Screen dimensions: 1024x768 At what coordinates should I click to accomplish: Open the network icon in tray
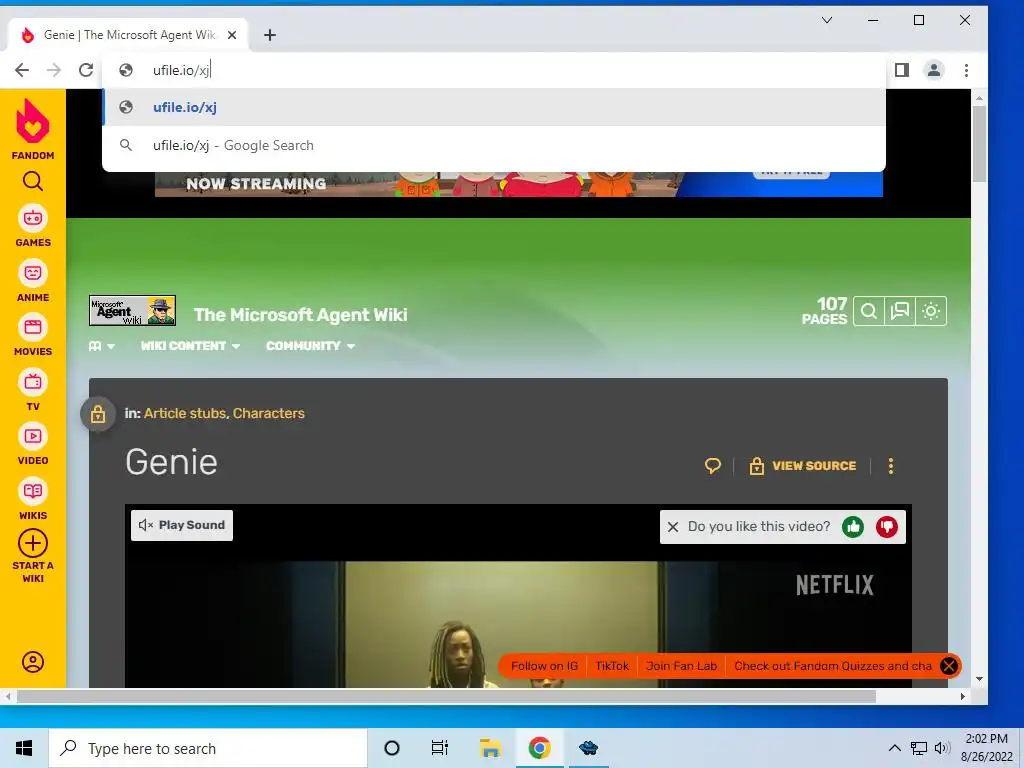pos(919,748)
